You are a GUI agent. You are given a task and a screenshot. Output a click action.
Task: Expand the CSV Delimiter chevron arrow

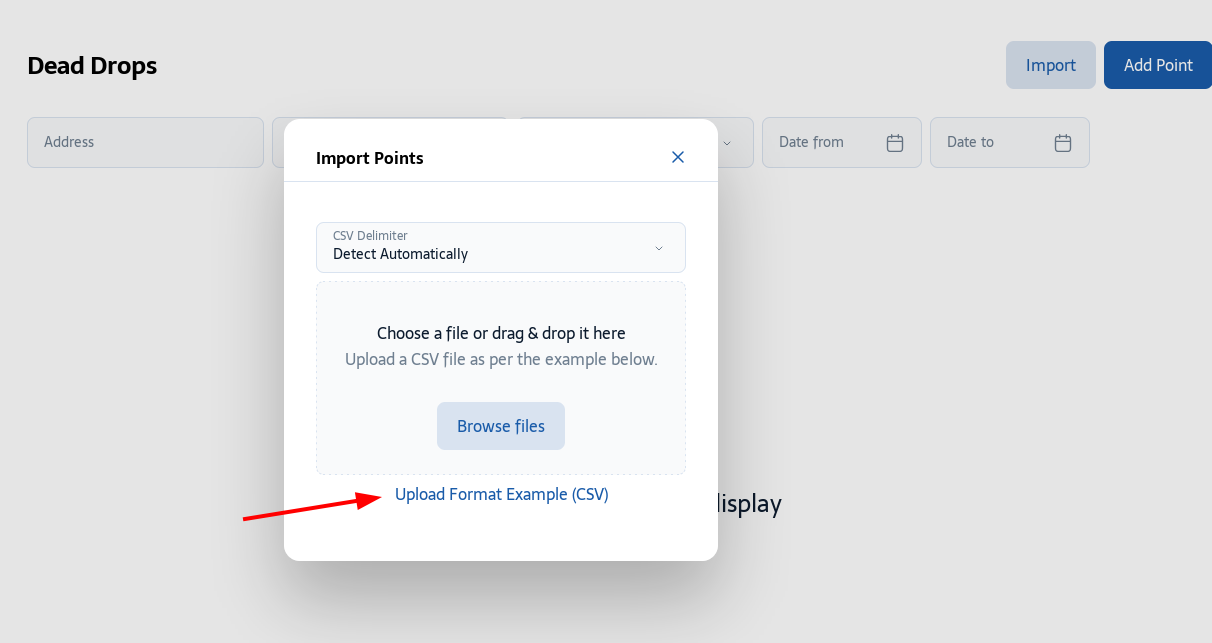[x=658, y=248]
